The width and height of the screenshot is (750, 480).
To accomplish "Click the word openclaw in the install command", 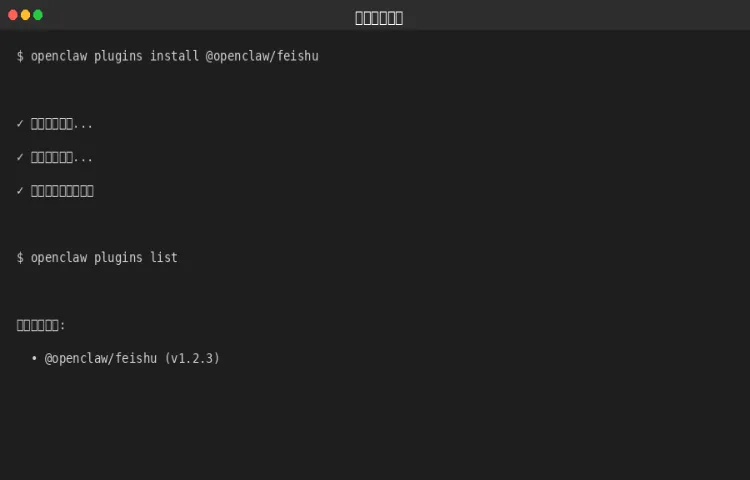I will (x=59, y=56).
